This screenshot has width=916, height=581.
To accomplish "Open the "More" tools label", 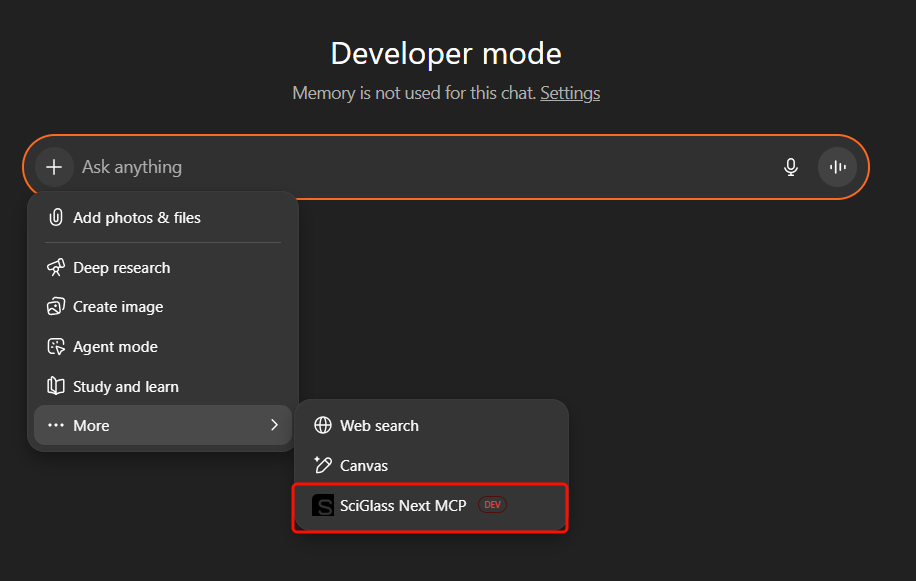I will pos(91,426).
